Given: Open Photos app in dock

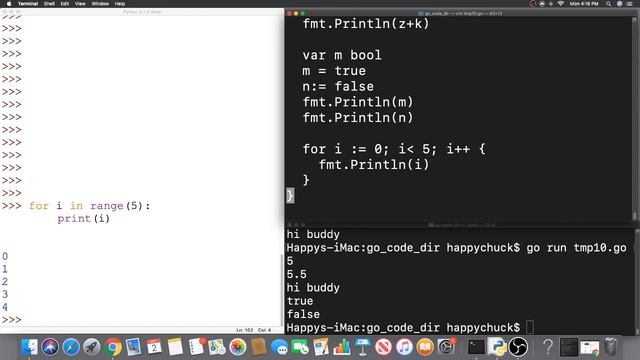Looking at the screenshot, I should pos(238,347).
